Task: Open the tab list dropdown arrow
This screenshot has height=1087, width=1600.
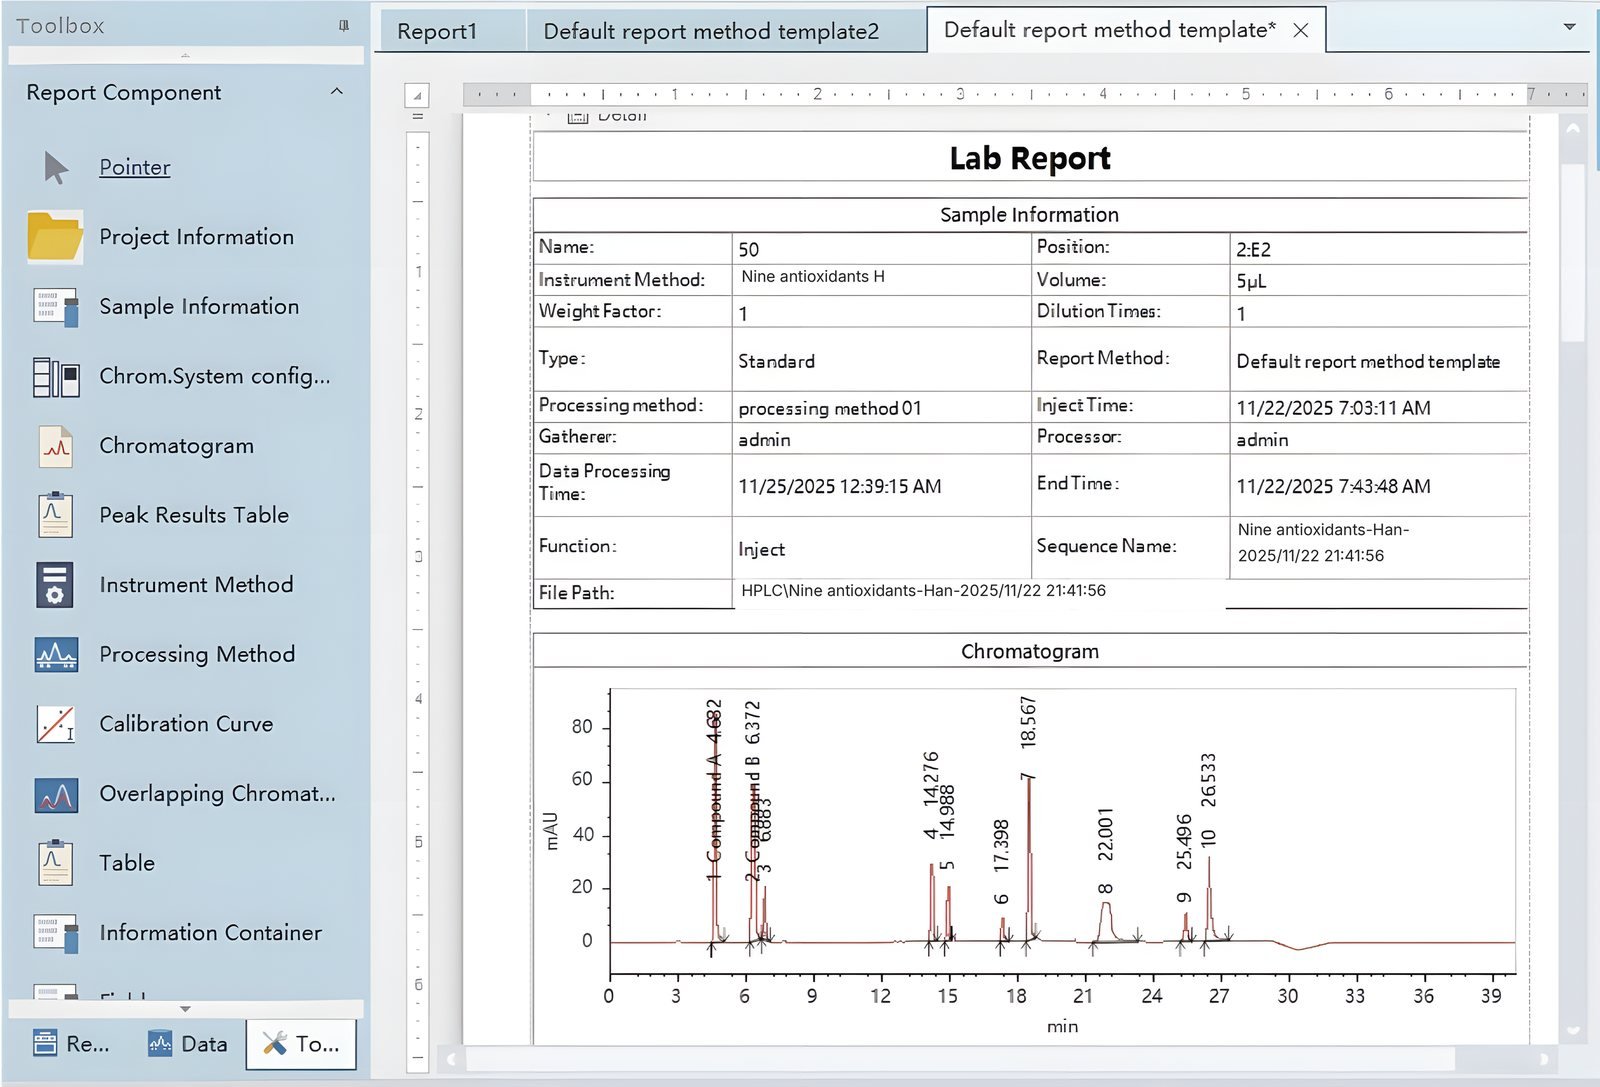Action: pyautogui.click(x=1569, y=27)
